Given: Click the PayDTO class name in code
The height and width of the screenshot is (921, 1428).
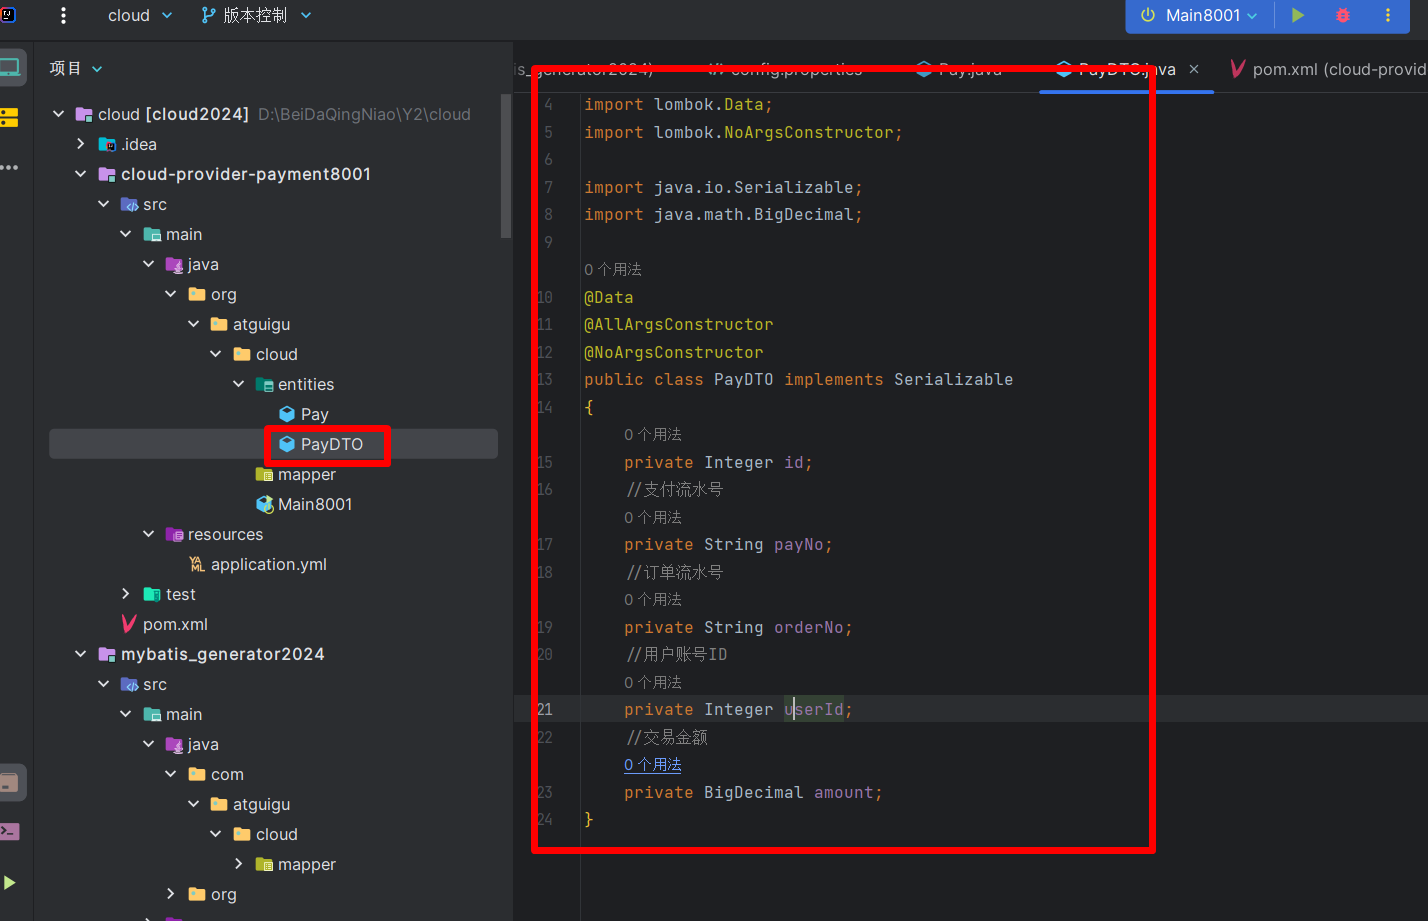Looking at the screenshot, I should click(744, 380).
